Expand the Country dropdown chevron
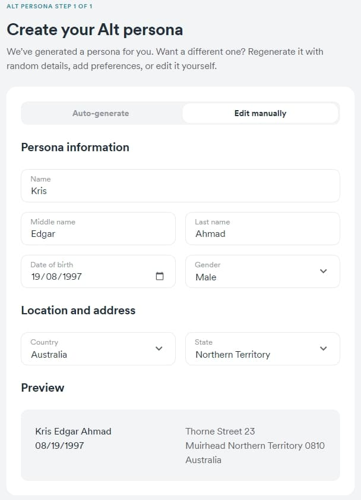 (x=159, y=349)
